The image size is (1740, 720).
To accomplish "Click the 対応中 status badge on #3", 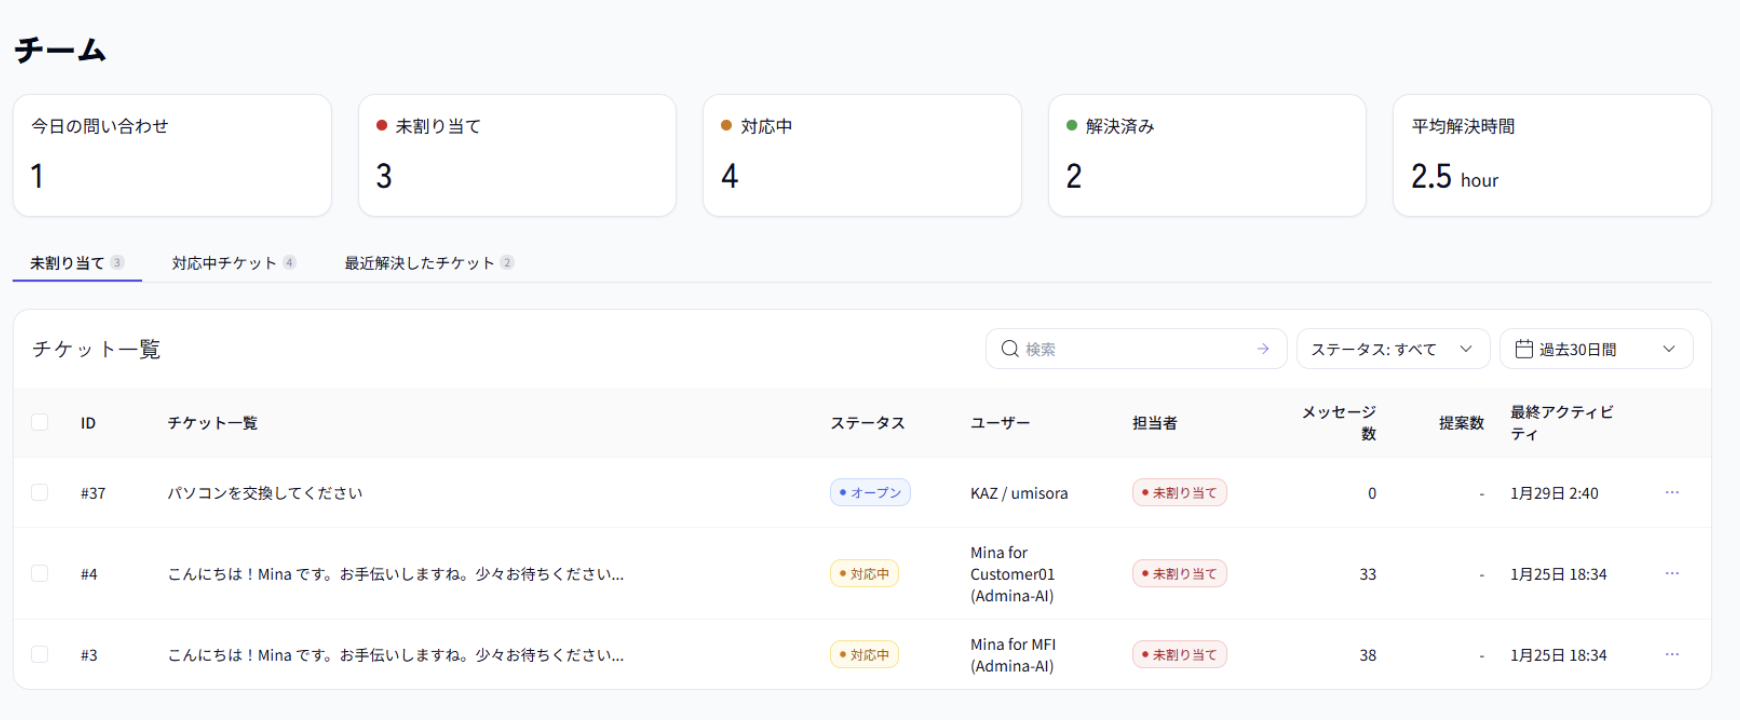I will pos(864,654).
